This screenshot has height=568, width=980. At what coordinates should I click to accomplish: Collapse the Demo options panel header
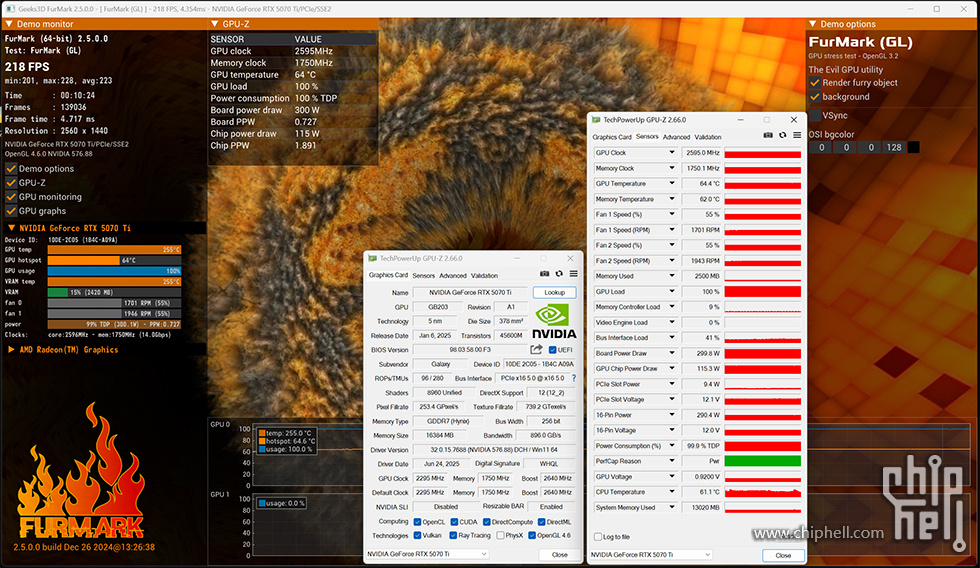point(812,24)
